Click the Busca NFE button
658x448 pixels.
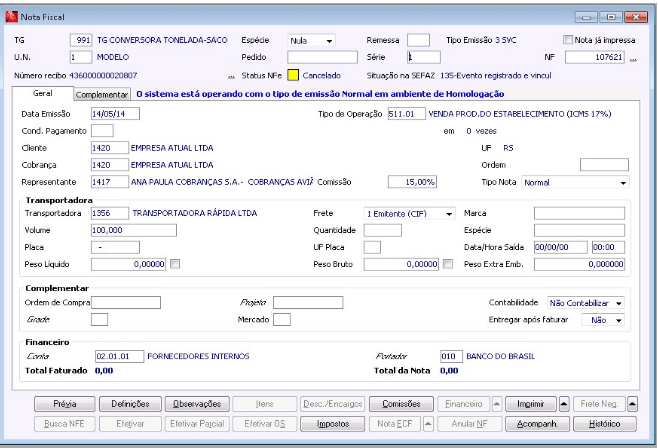click(x=65, y=424)
